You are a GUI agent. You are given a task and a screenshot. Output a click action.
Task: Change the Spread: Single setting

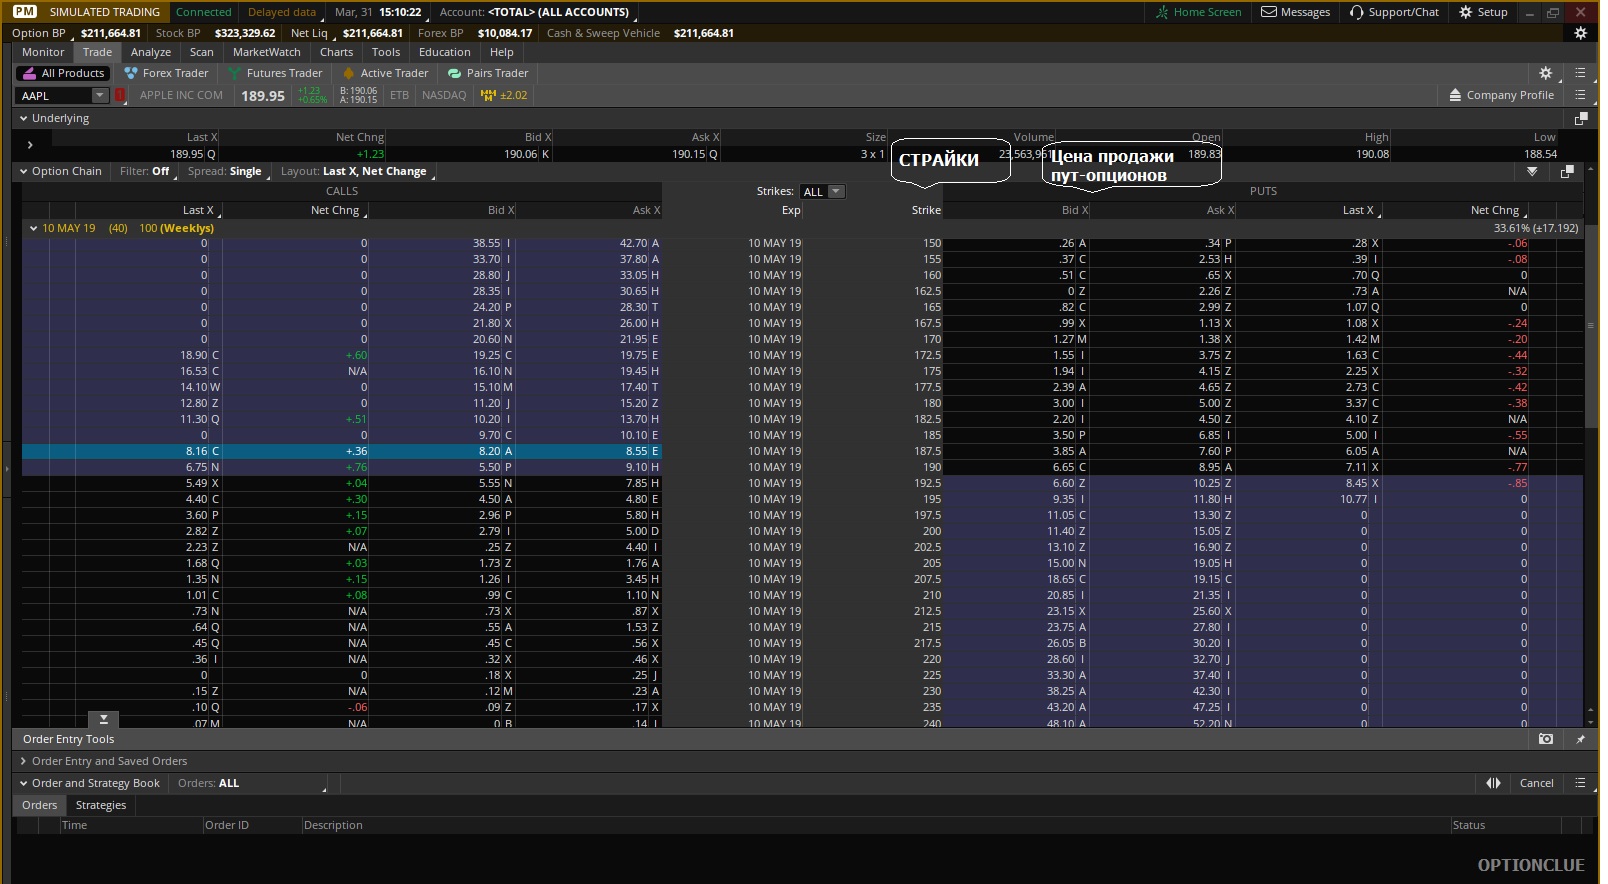[x=225, y=171]
